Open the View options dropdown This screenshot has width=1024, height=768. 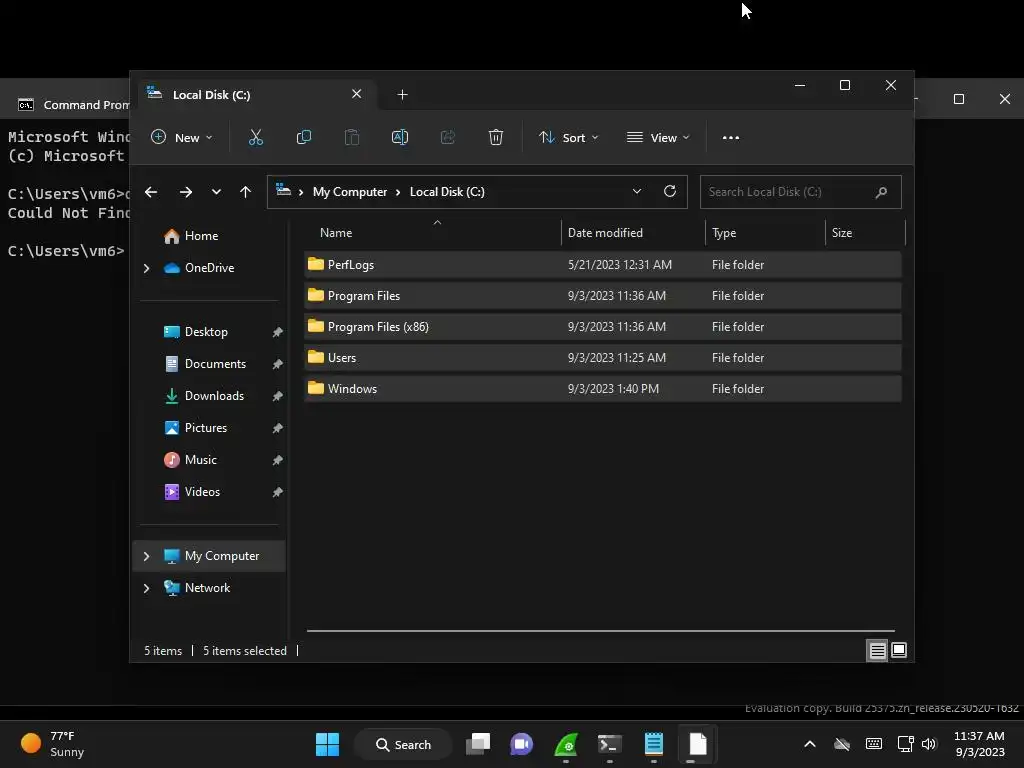(658, 138)
